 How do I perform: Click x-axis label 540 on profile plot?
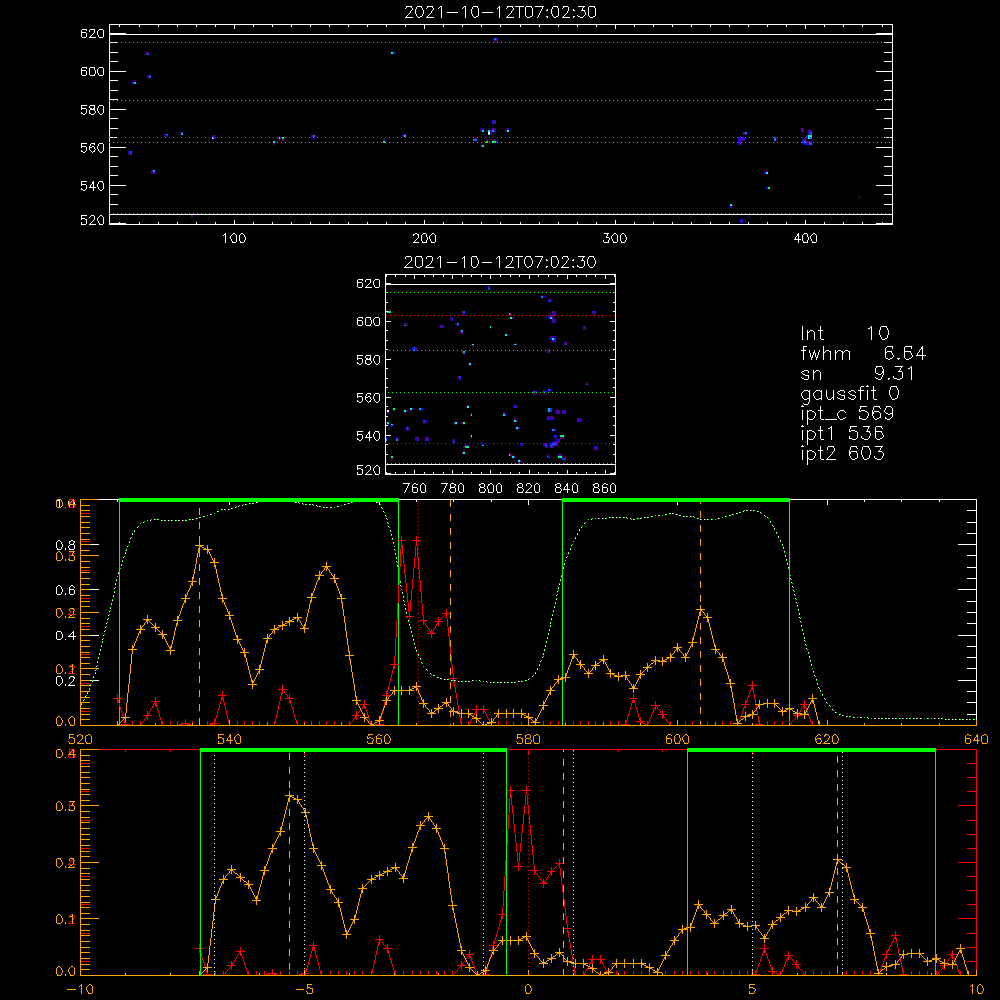230,740
